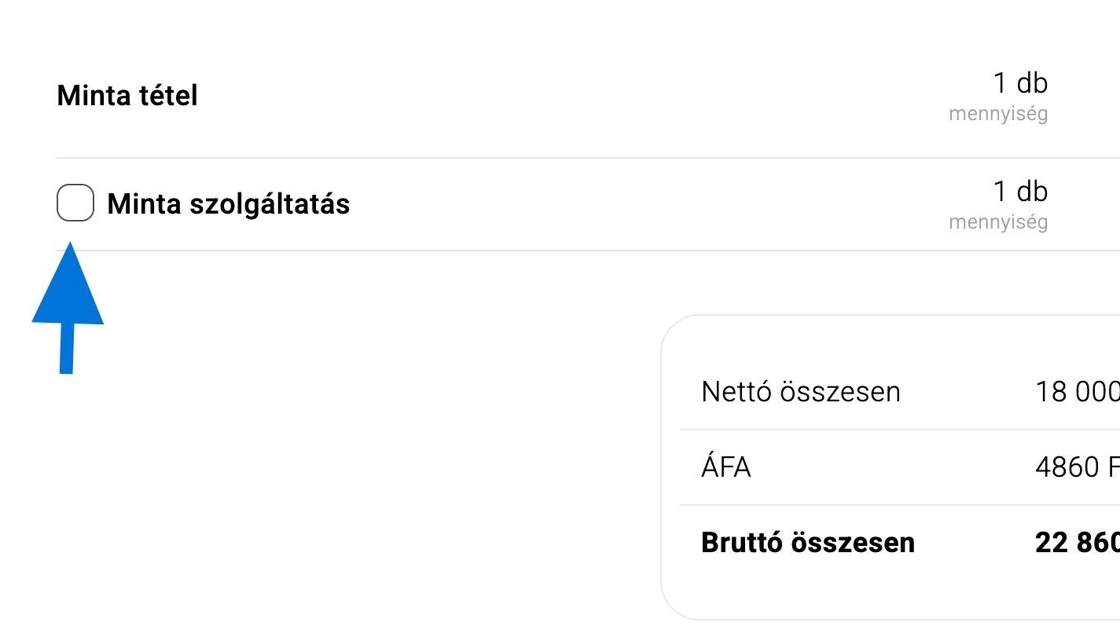Click the 1 db quantity of Minta tétel
1120x626 pixels.
pos(1020,83)
